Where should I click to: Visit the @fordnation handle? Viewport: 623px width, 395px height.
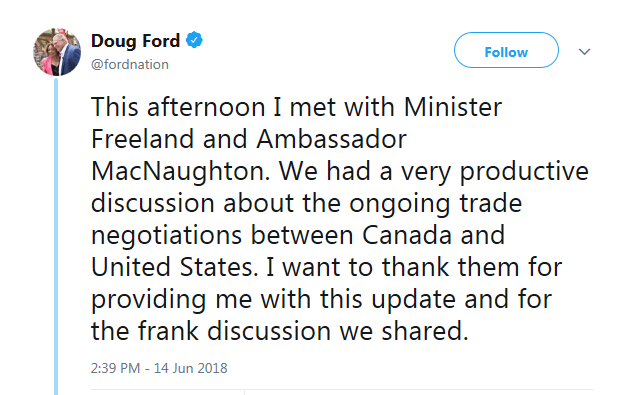pos(130,64)
